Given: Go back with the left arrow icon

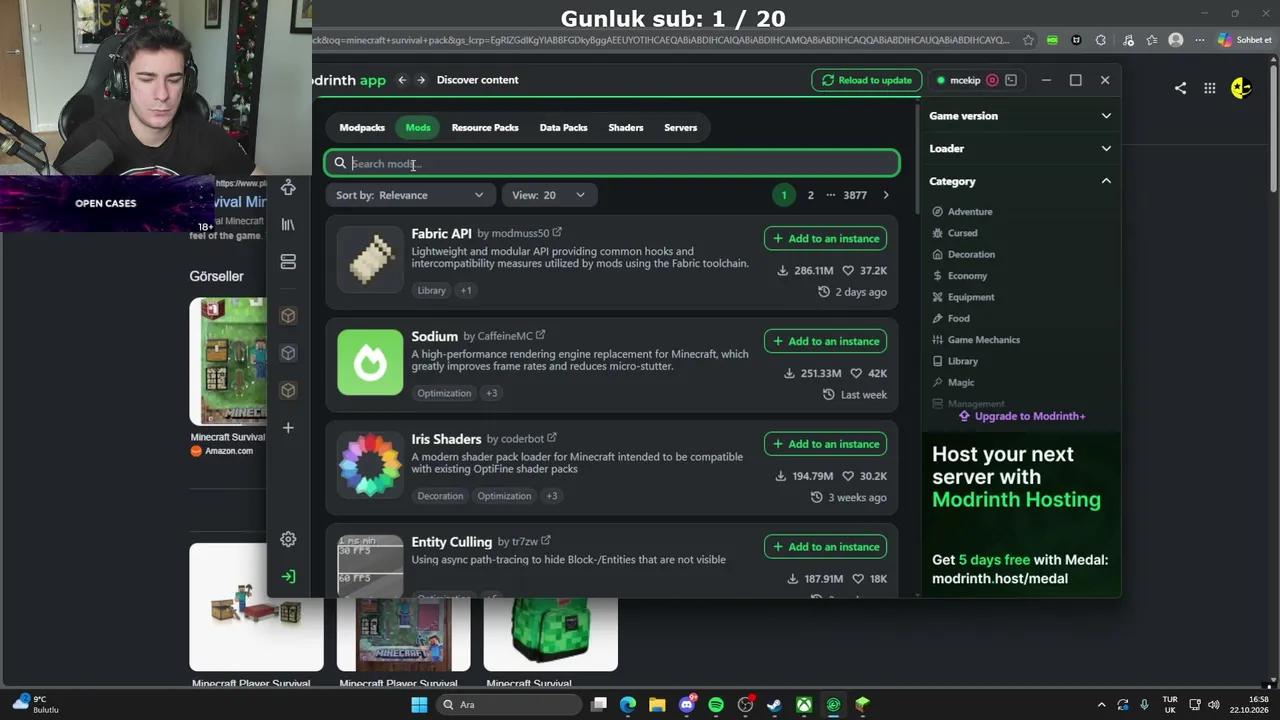Looking at the screenshot, I should pyautogui.click(x=402, y=80).
